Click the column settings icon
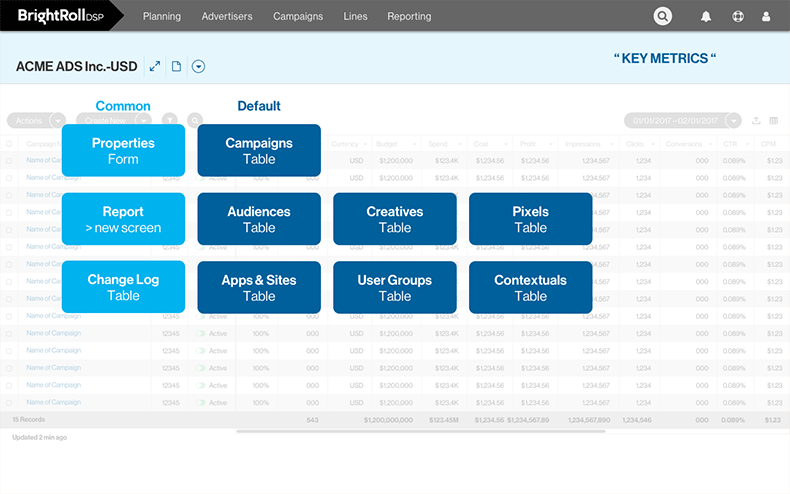The height and width of the screenshot is (494, 790). [x=774, y=120]
